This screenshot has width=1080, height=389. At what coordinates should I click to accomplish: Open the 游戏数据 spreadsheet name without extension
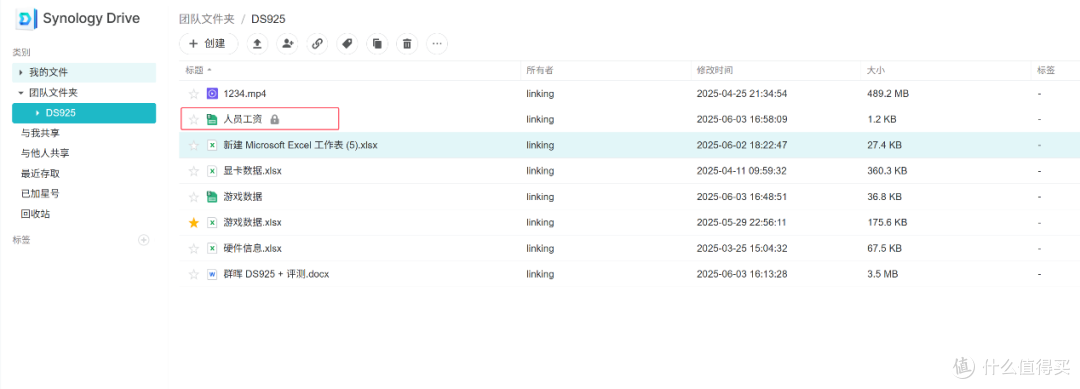tap(242, 197)
